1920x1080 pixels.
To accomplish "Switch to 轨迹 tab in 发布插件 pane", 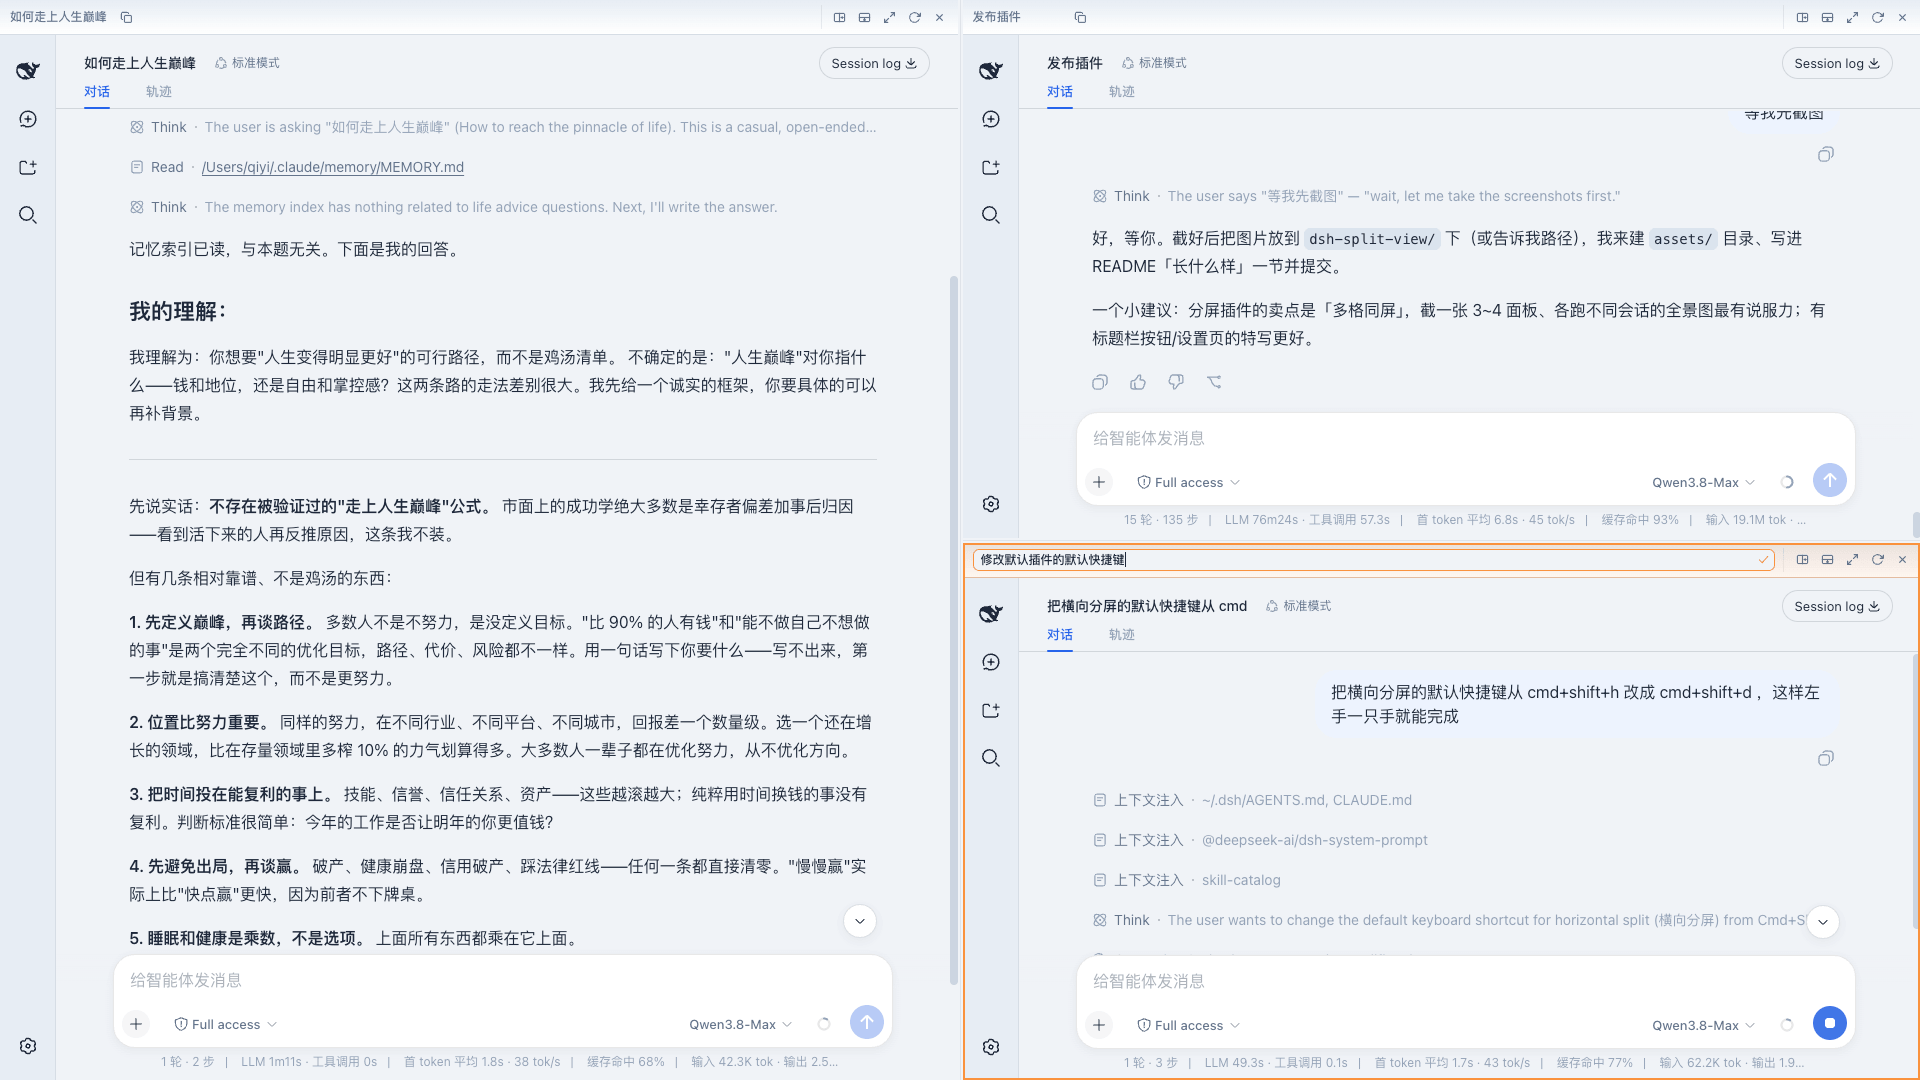I will pyautogui.click(x=1122, y=91).
